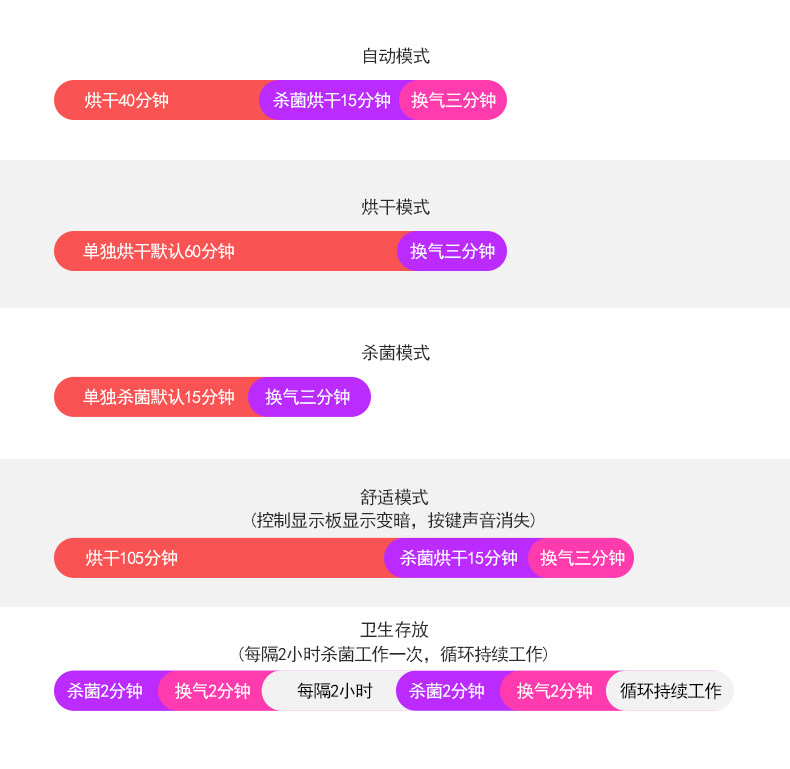Click the 舒适模式 heading

click(x=394, y=497)
